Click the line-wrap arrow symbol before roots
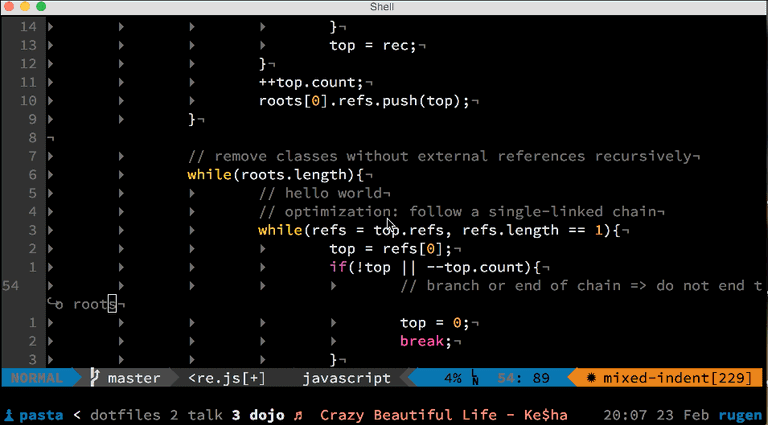 [55, 304]
